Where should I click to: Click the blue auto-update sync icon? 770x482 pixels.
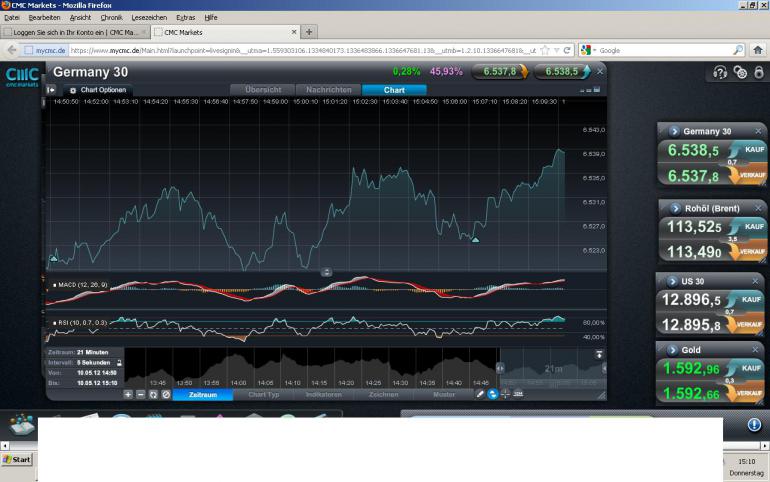[x=493, y=394]
